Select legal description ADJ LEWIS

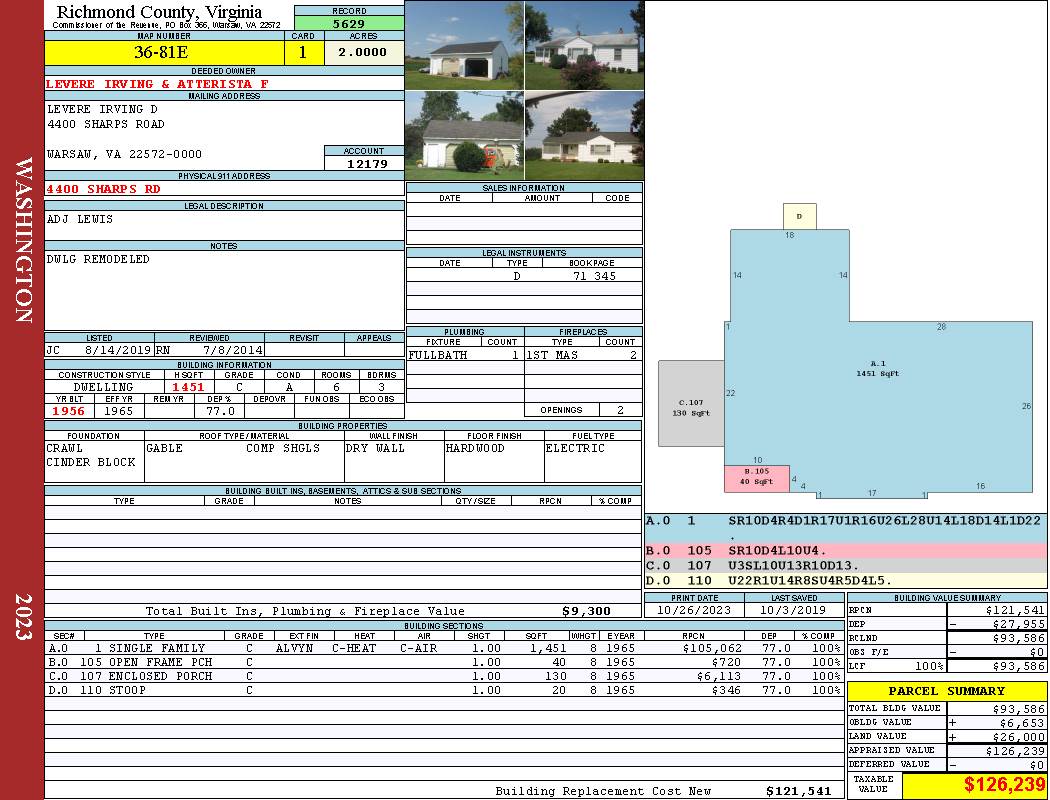click(80, 219)
